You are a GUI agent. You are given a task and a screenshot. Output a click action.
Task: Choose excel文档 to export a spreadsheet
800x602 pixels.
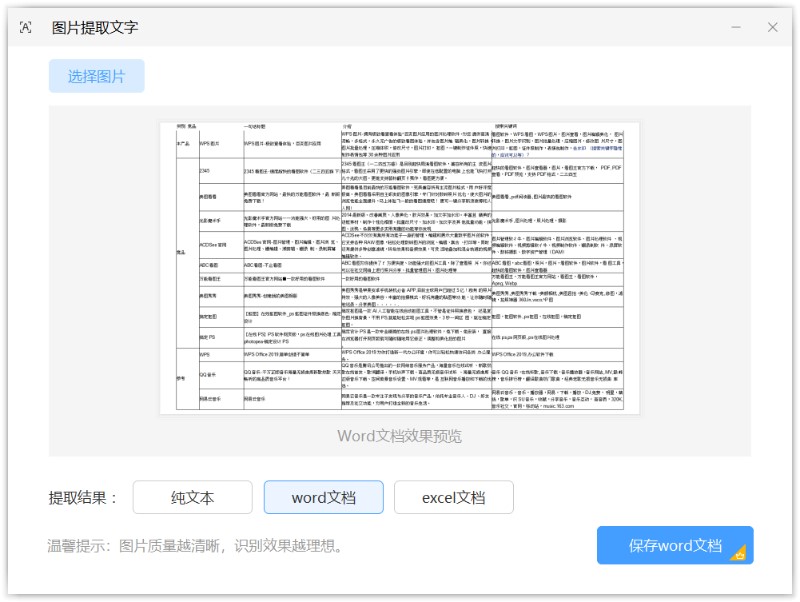click(455, 497)
